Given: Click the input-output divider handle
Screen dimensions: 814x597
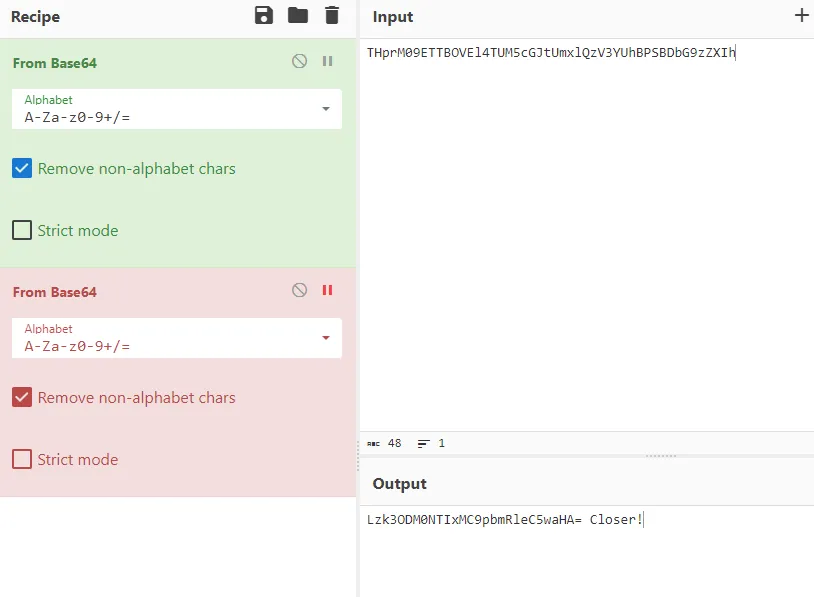Looking at the screenshot, I should pos(661,456).
